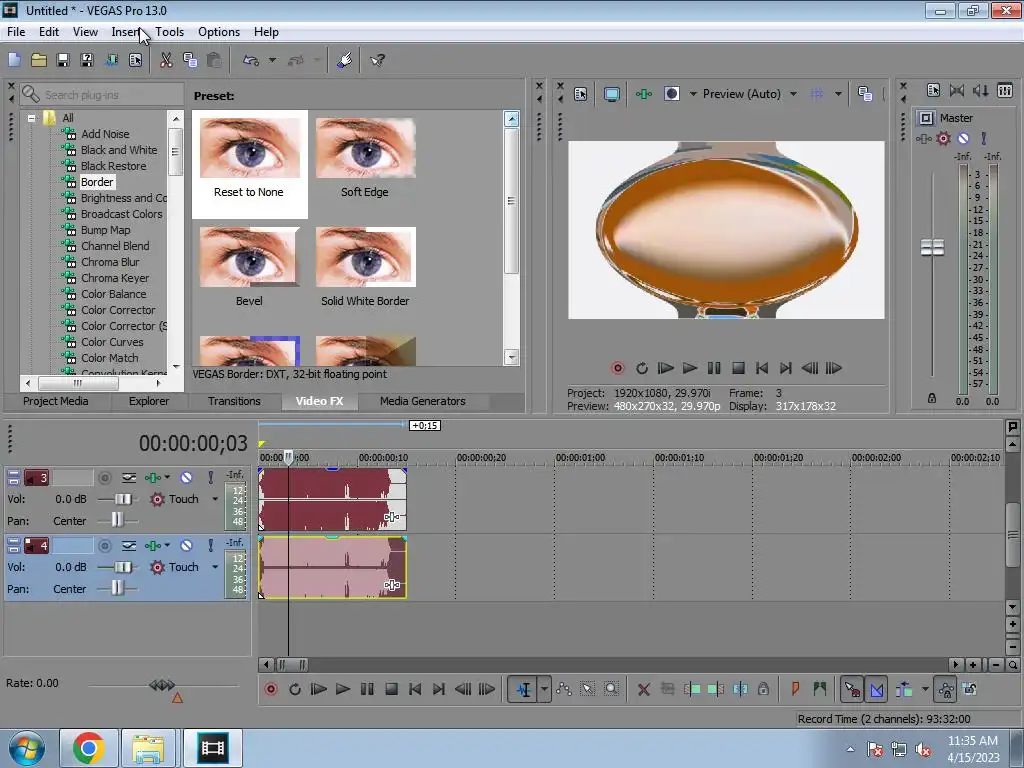Viewport: 1024px width, 768px height.
Task: Choose the Bevel preset thumbnail
Action: [x=249, y=257]
